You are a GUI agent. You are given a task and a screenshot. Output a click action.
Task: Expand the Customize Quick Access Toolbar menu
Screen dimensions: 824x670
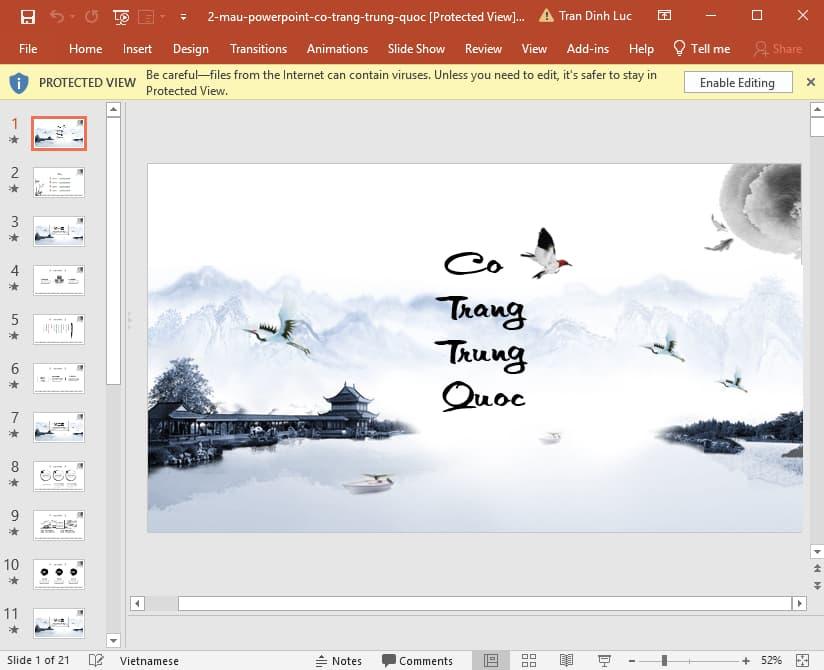point(184,17)
